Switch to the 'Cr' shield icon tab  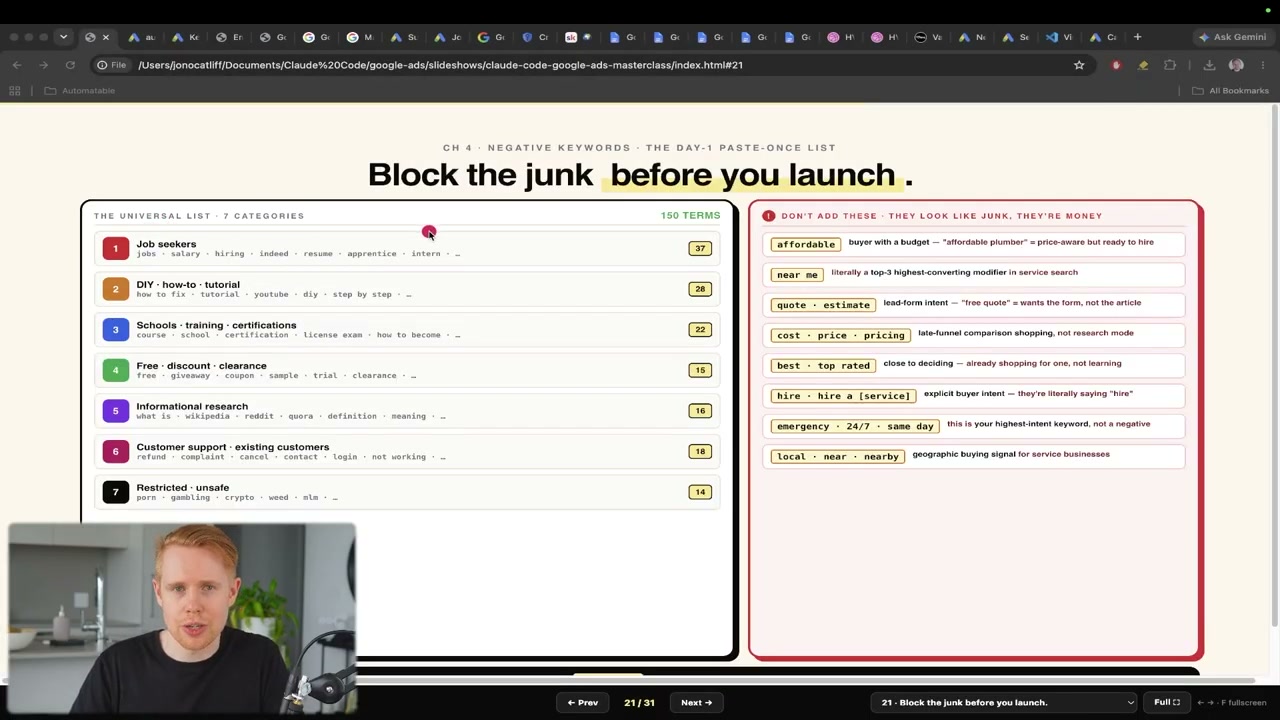[x=535, y=37]
